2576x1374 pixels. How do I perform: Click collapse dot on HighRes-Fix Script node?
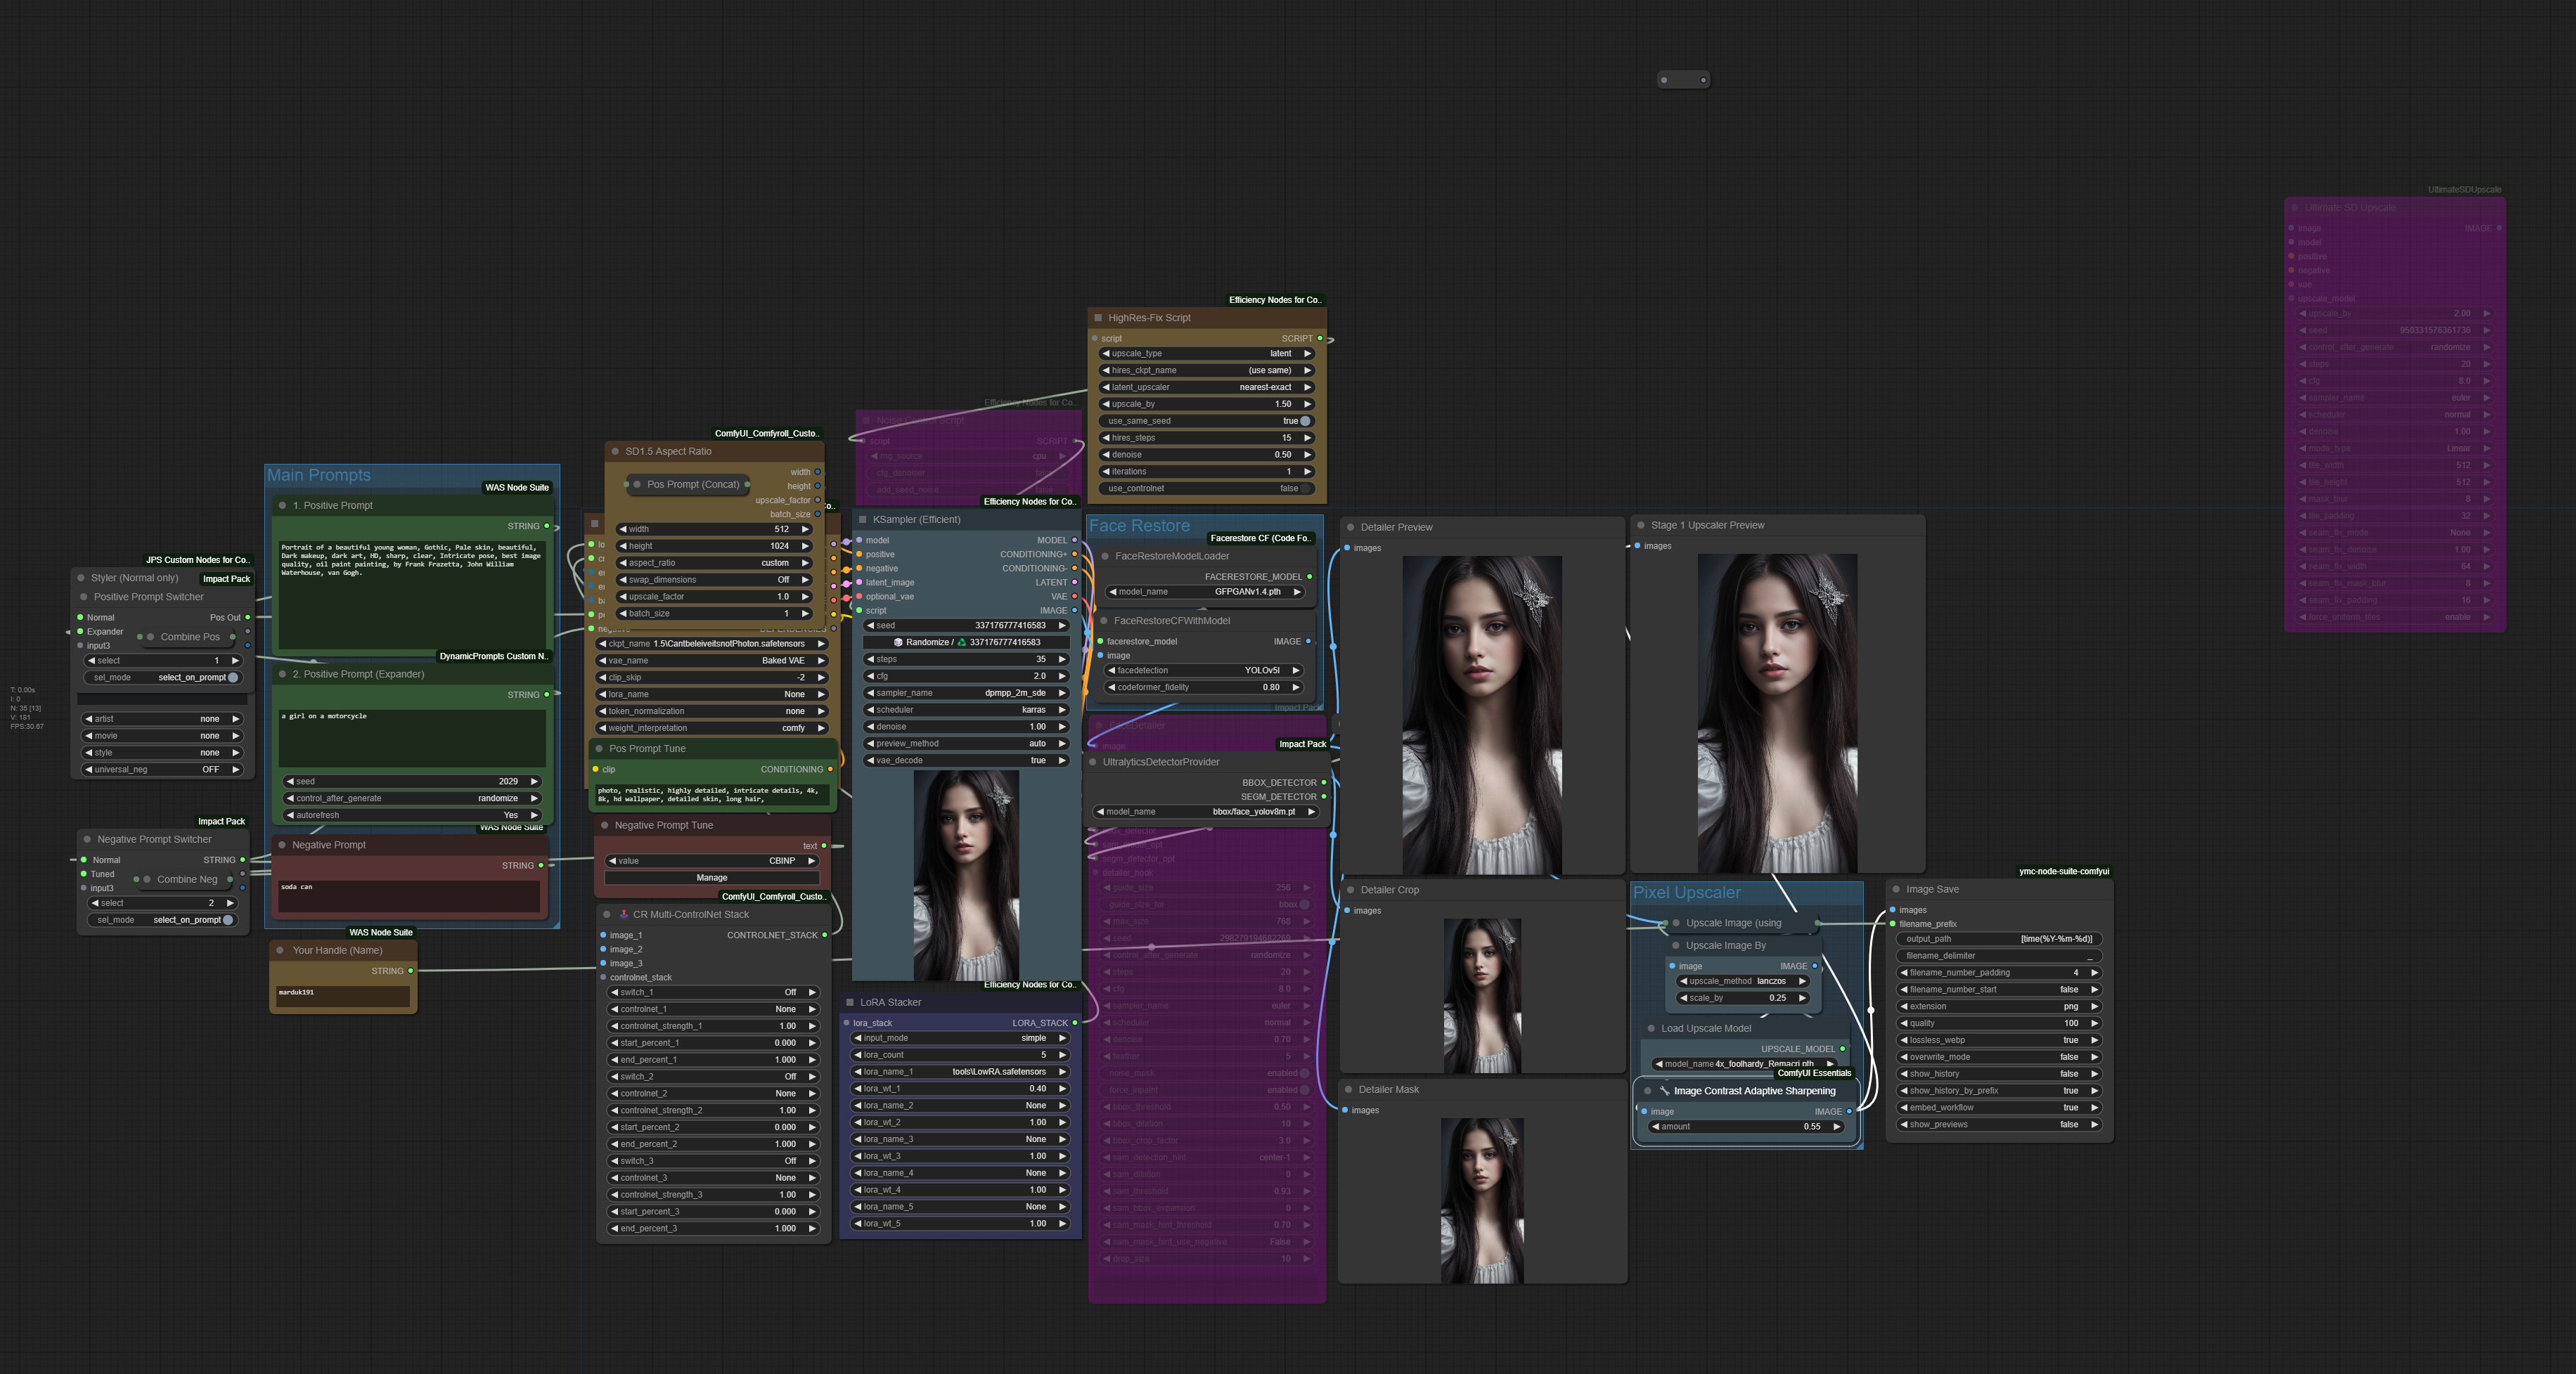click(x=1097, y=318)
